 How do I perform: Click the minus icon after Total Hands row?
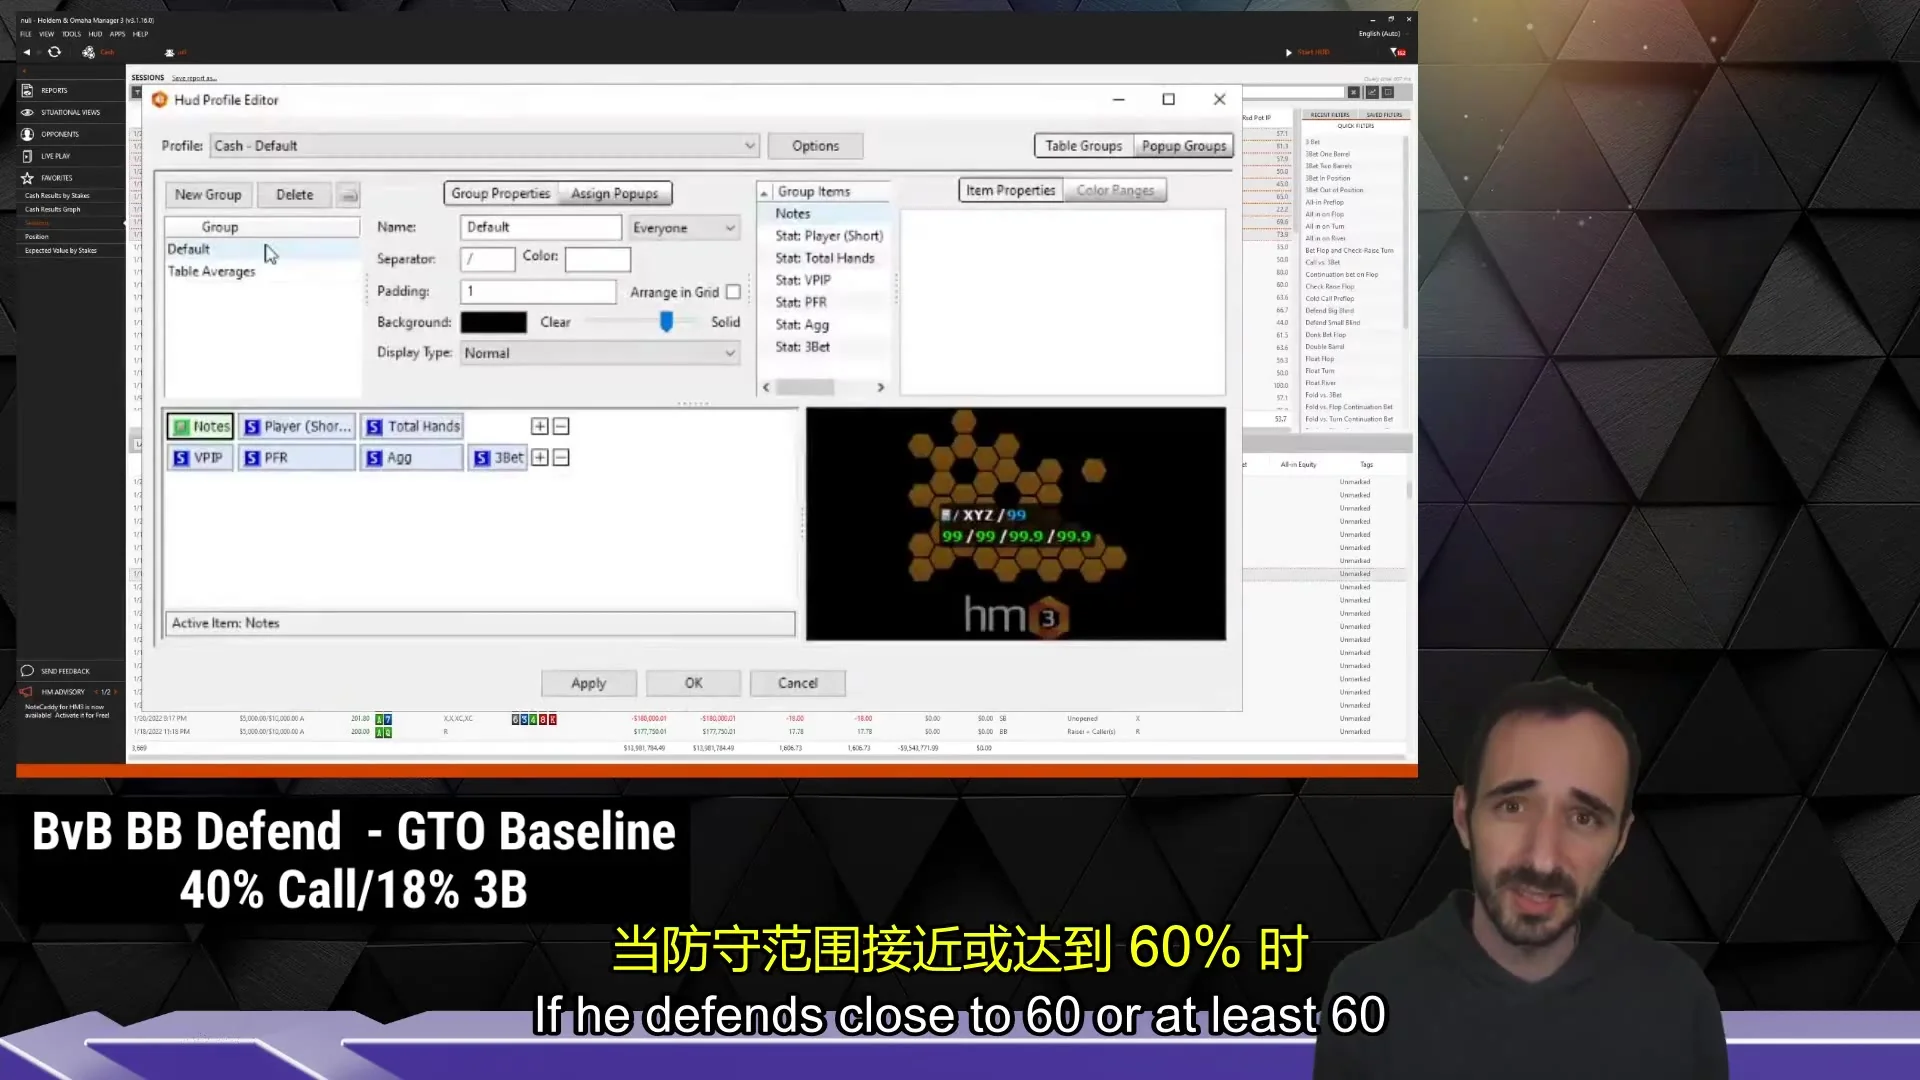tap(561, 427)
